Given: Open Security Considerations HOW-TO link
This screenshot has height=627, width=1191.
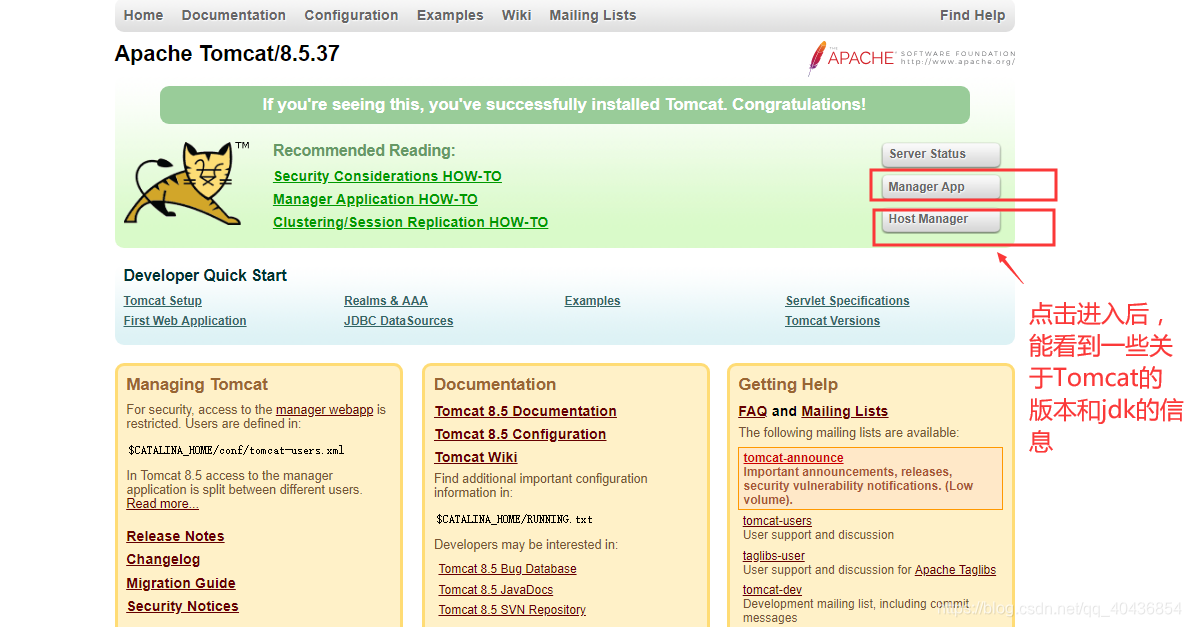Looking at the screenshot, I should click(387, 176).
